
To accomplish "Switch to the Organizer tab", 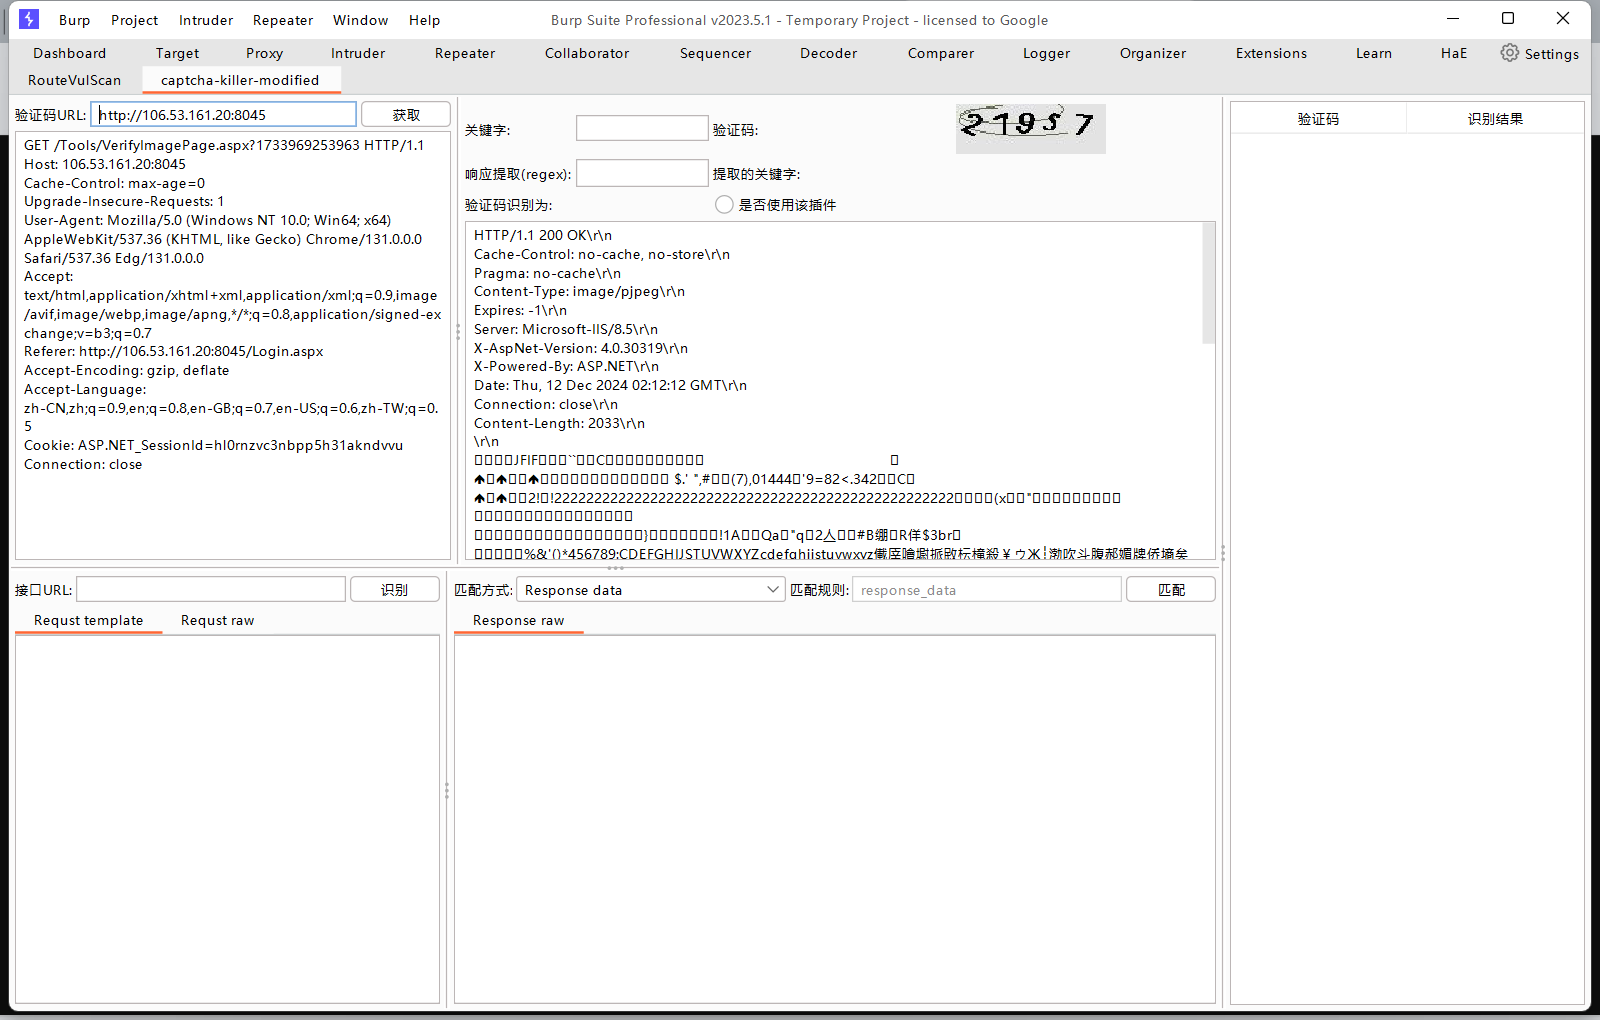I will coord(1153,53).
